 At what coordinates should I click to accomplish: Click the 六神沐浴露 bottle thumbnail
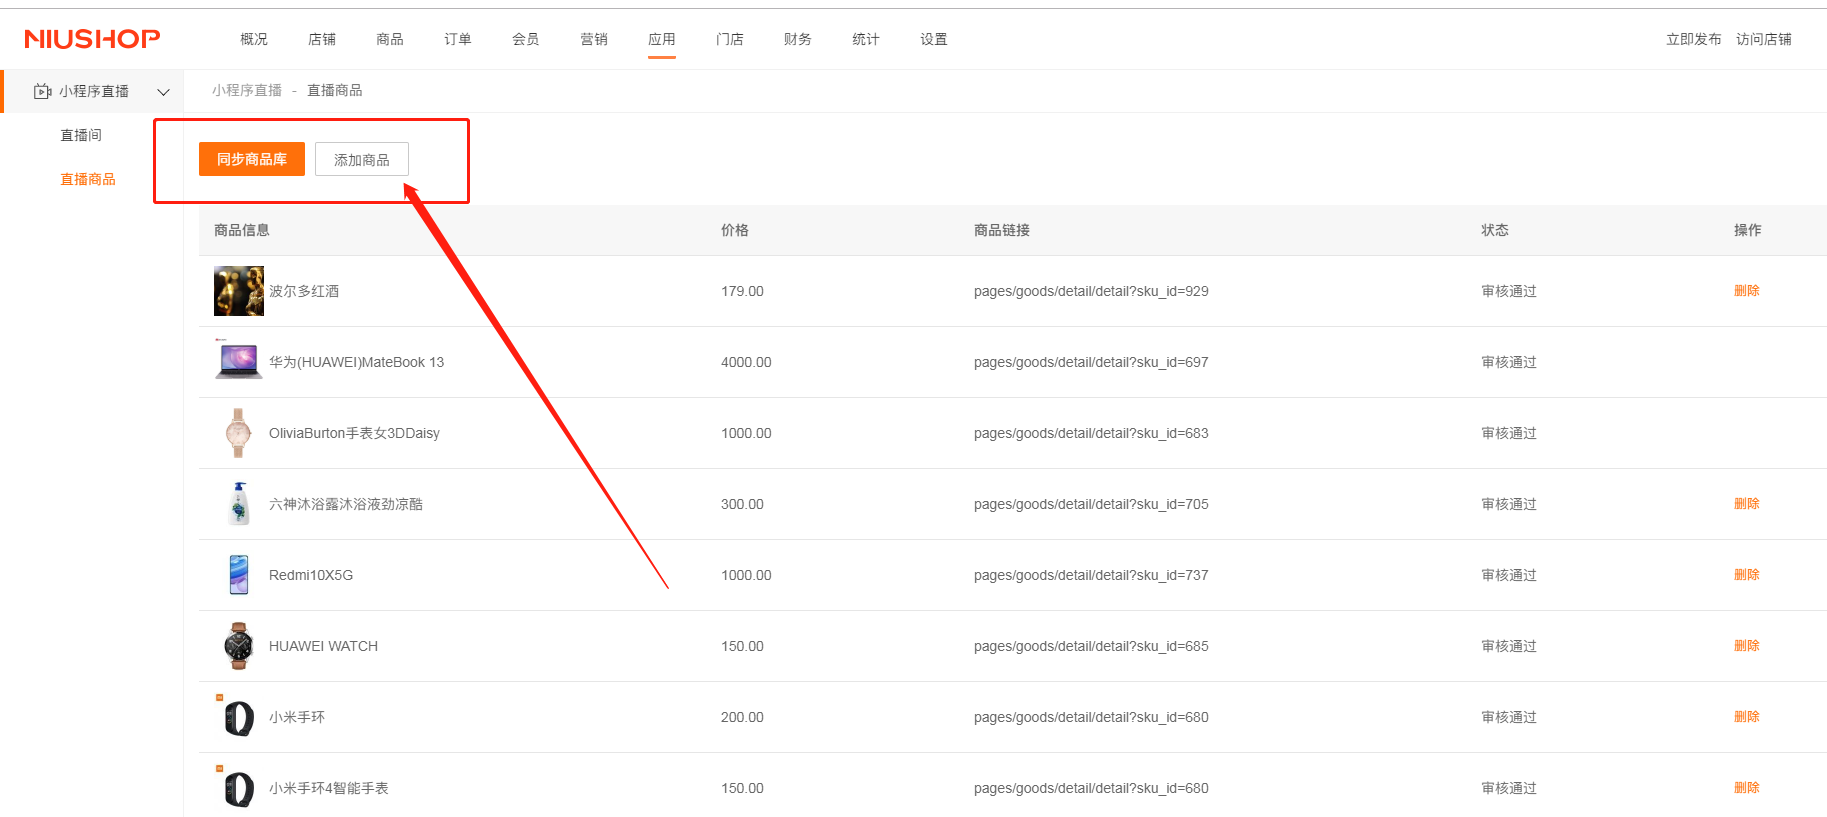(x=239, y=504)
